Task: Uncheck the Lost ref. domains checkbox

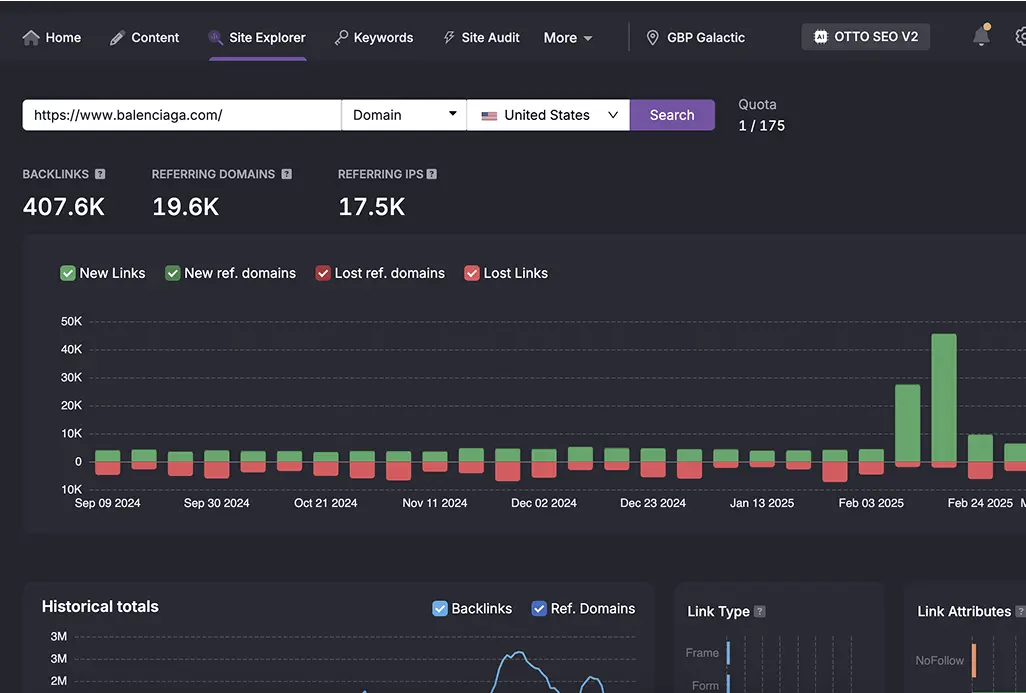Action: click(x=323, y=273)
